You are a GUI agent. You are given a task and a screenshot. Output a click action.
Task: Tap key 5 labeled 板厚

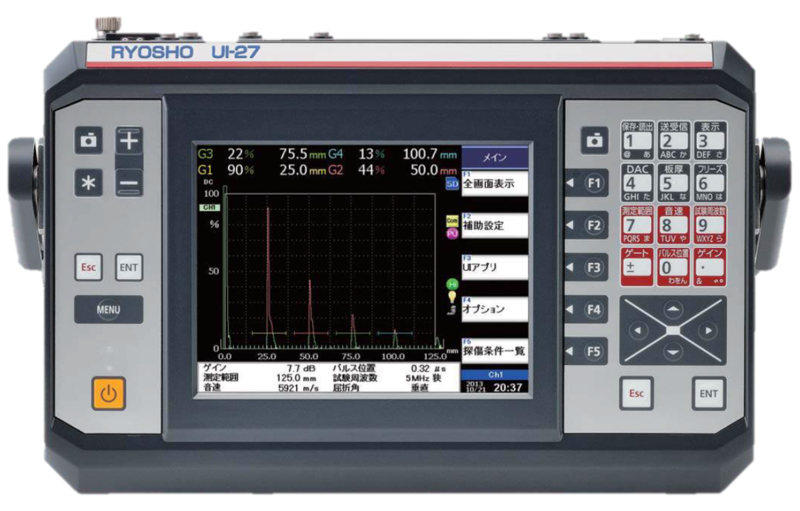click(x=673, y=183)
